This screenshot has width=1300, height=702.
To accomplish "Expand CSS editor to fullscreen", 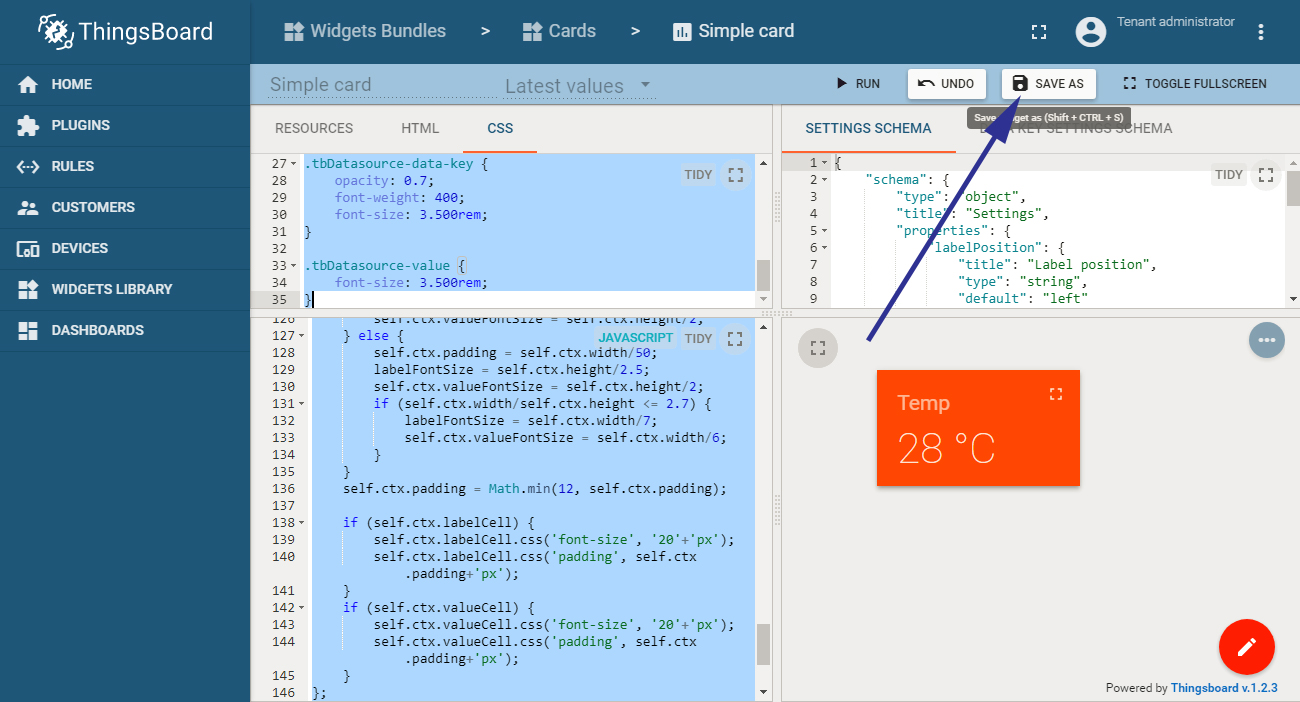I will [736, 175].
